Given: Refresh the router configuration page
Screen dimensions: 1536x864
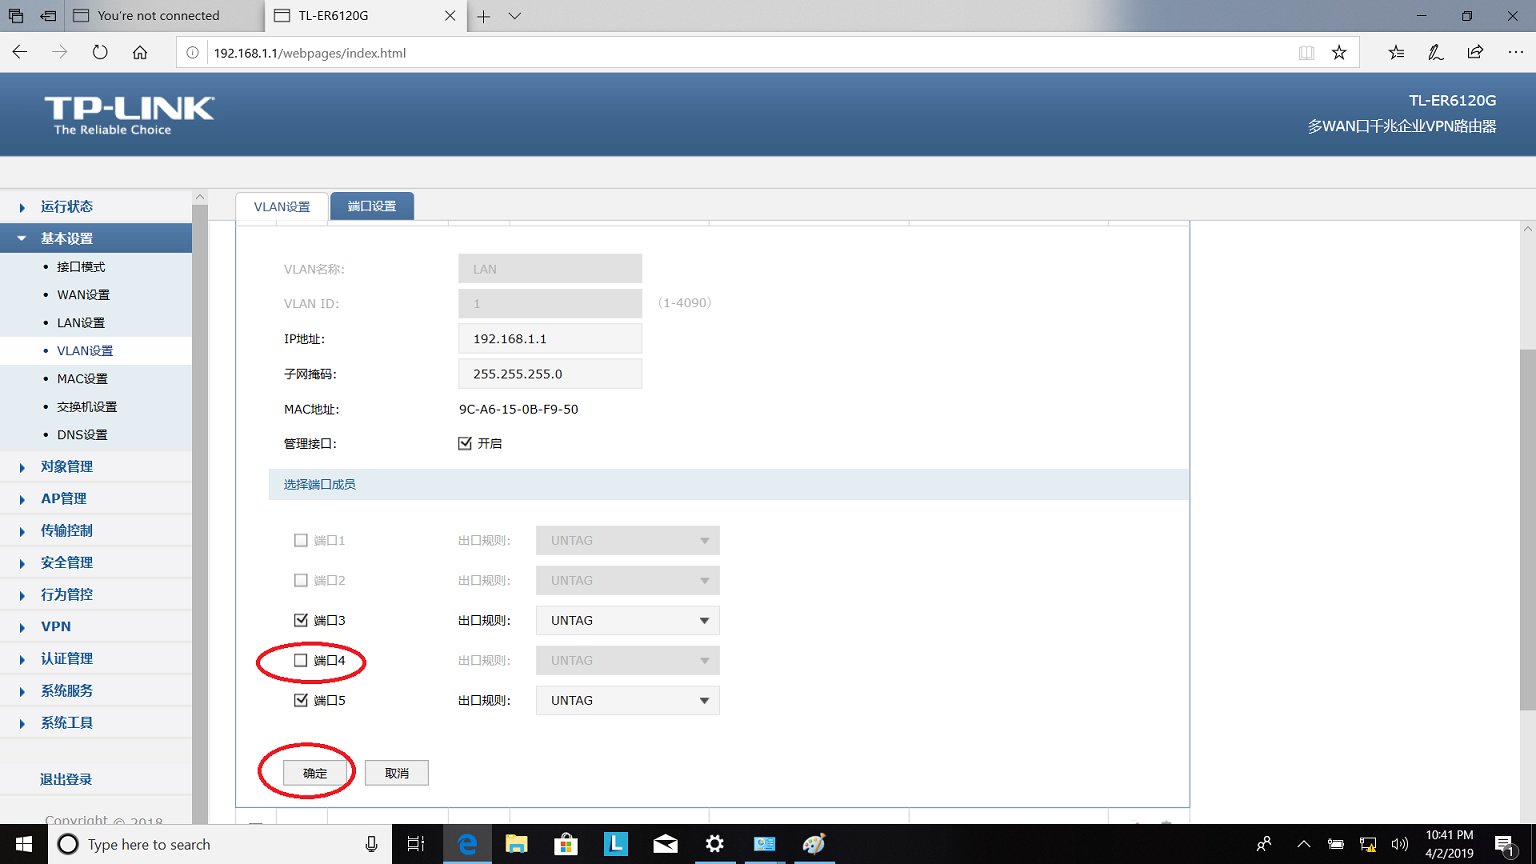Looking at the screenshot, I should 100,52.
